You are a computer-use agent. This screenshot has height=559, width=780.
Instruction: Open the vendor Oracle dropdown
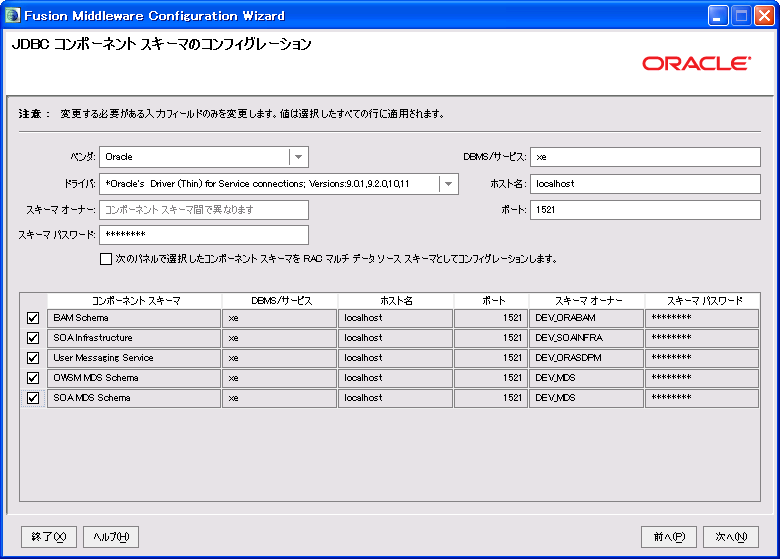point(298,157)
